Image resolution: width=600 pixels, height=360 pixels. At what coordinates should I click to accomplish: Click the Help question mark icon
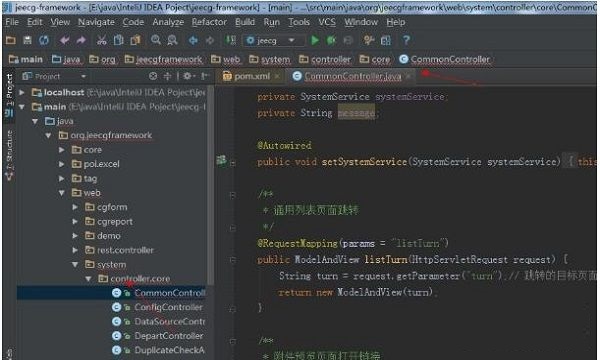pos(406,40)
